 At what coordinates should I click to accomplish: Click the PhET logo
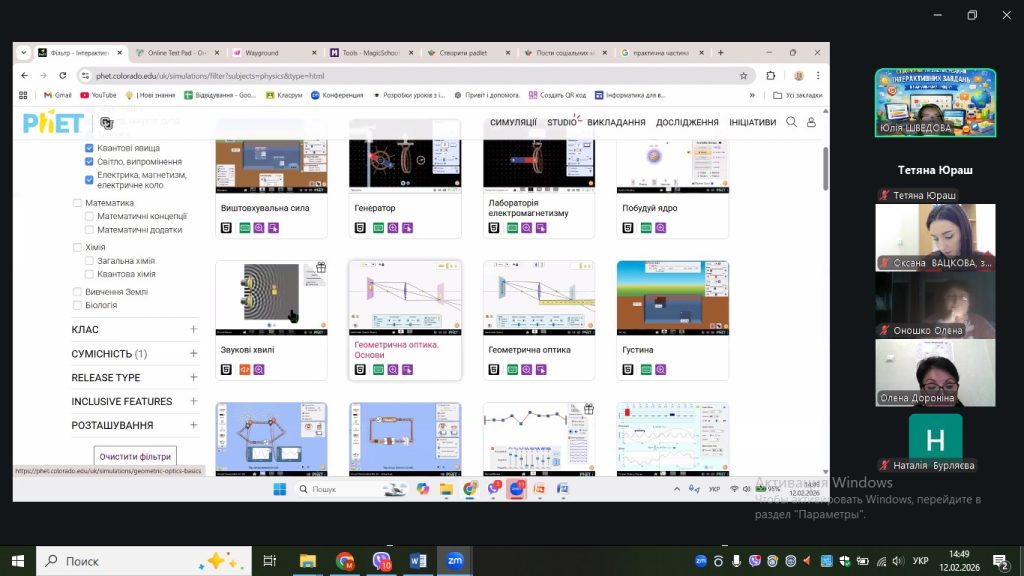pos(53,123)
